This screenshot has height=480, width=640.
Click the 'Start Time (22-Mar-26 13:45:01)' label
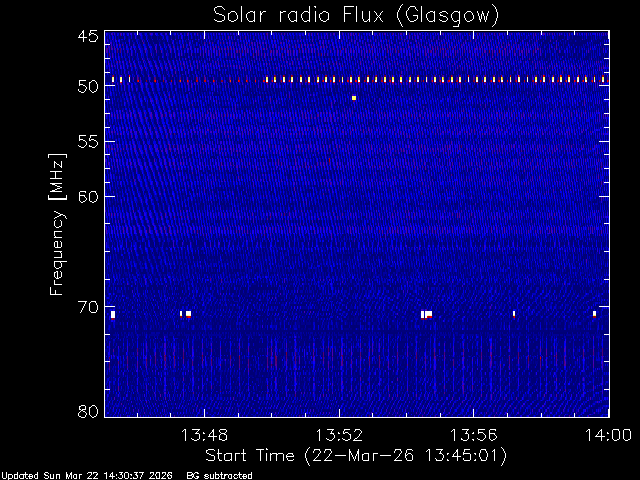[356, 456]
